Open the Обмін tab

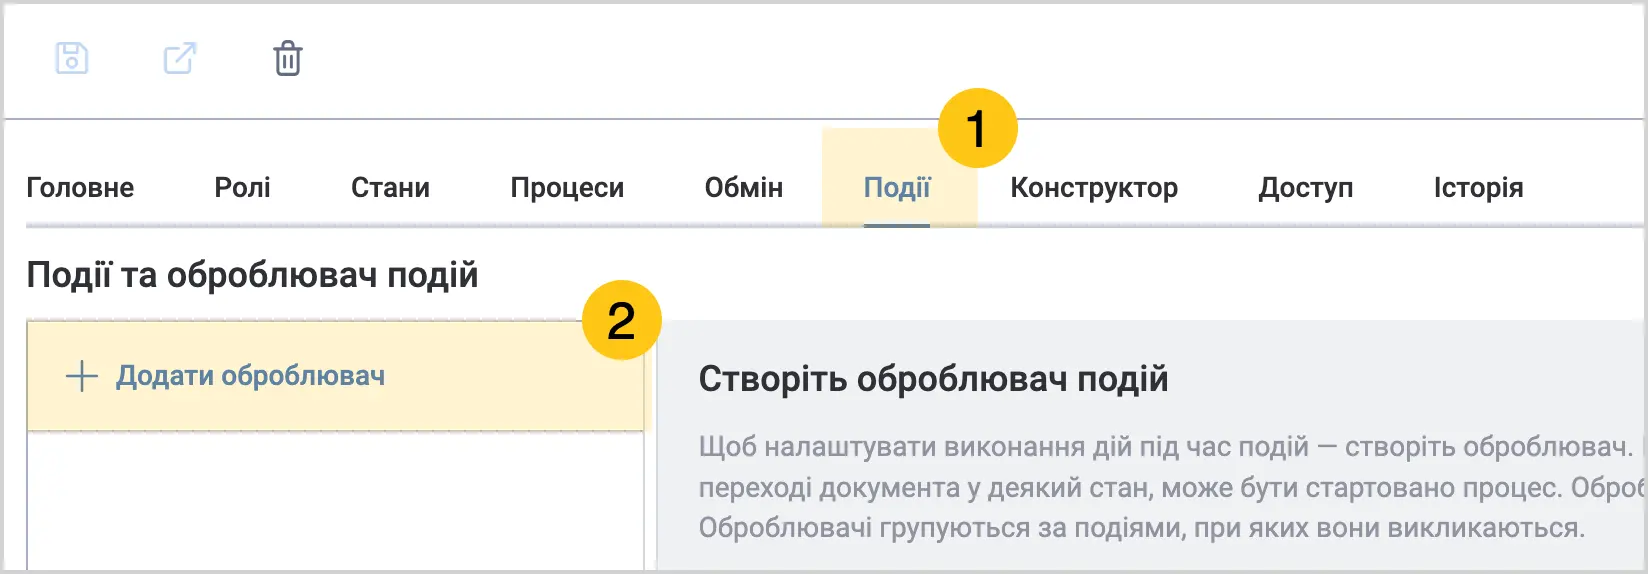tap(744, 187)
